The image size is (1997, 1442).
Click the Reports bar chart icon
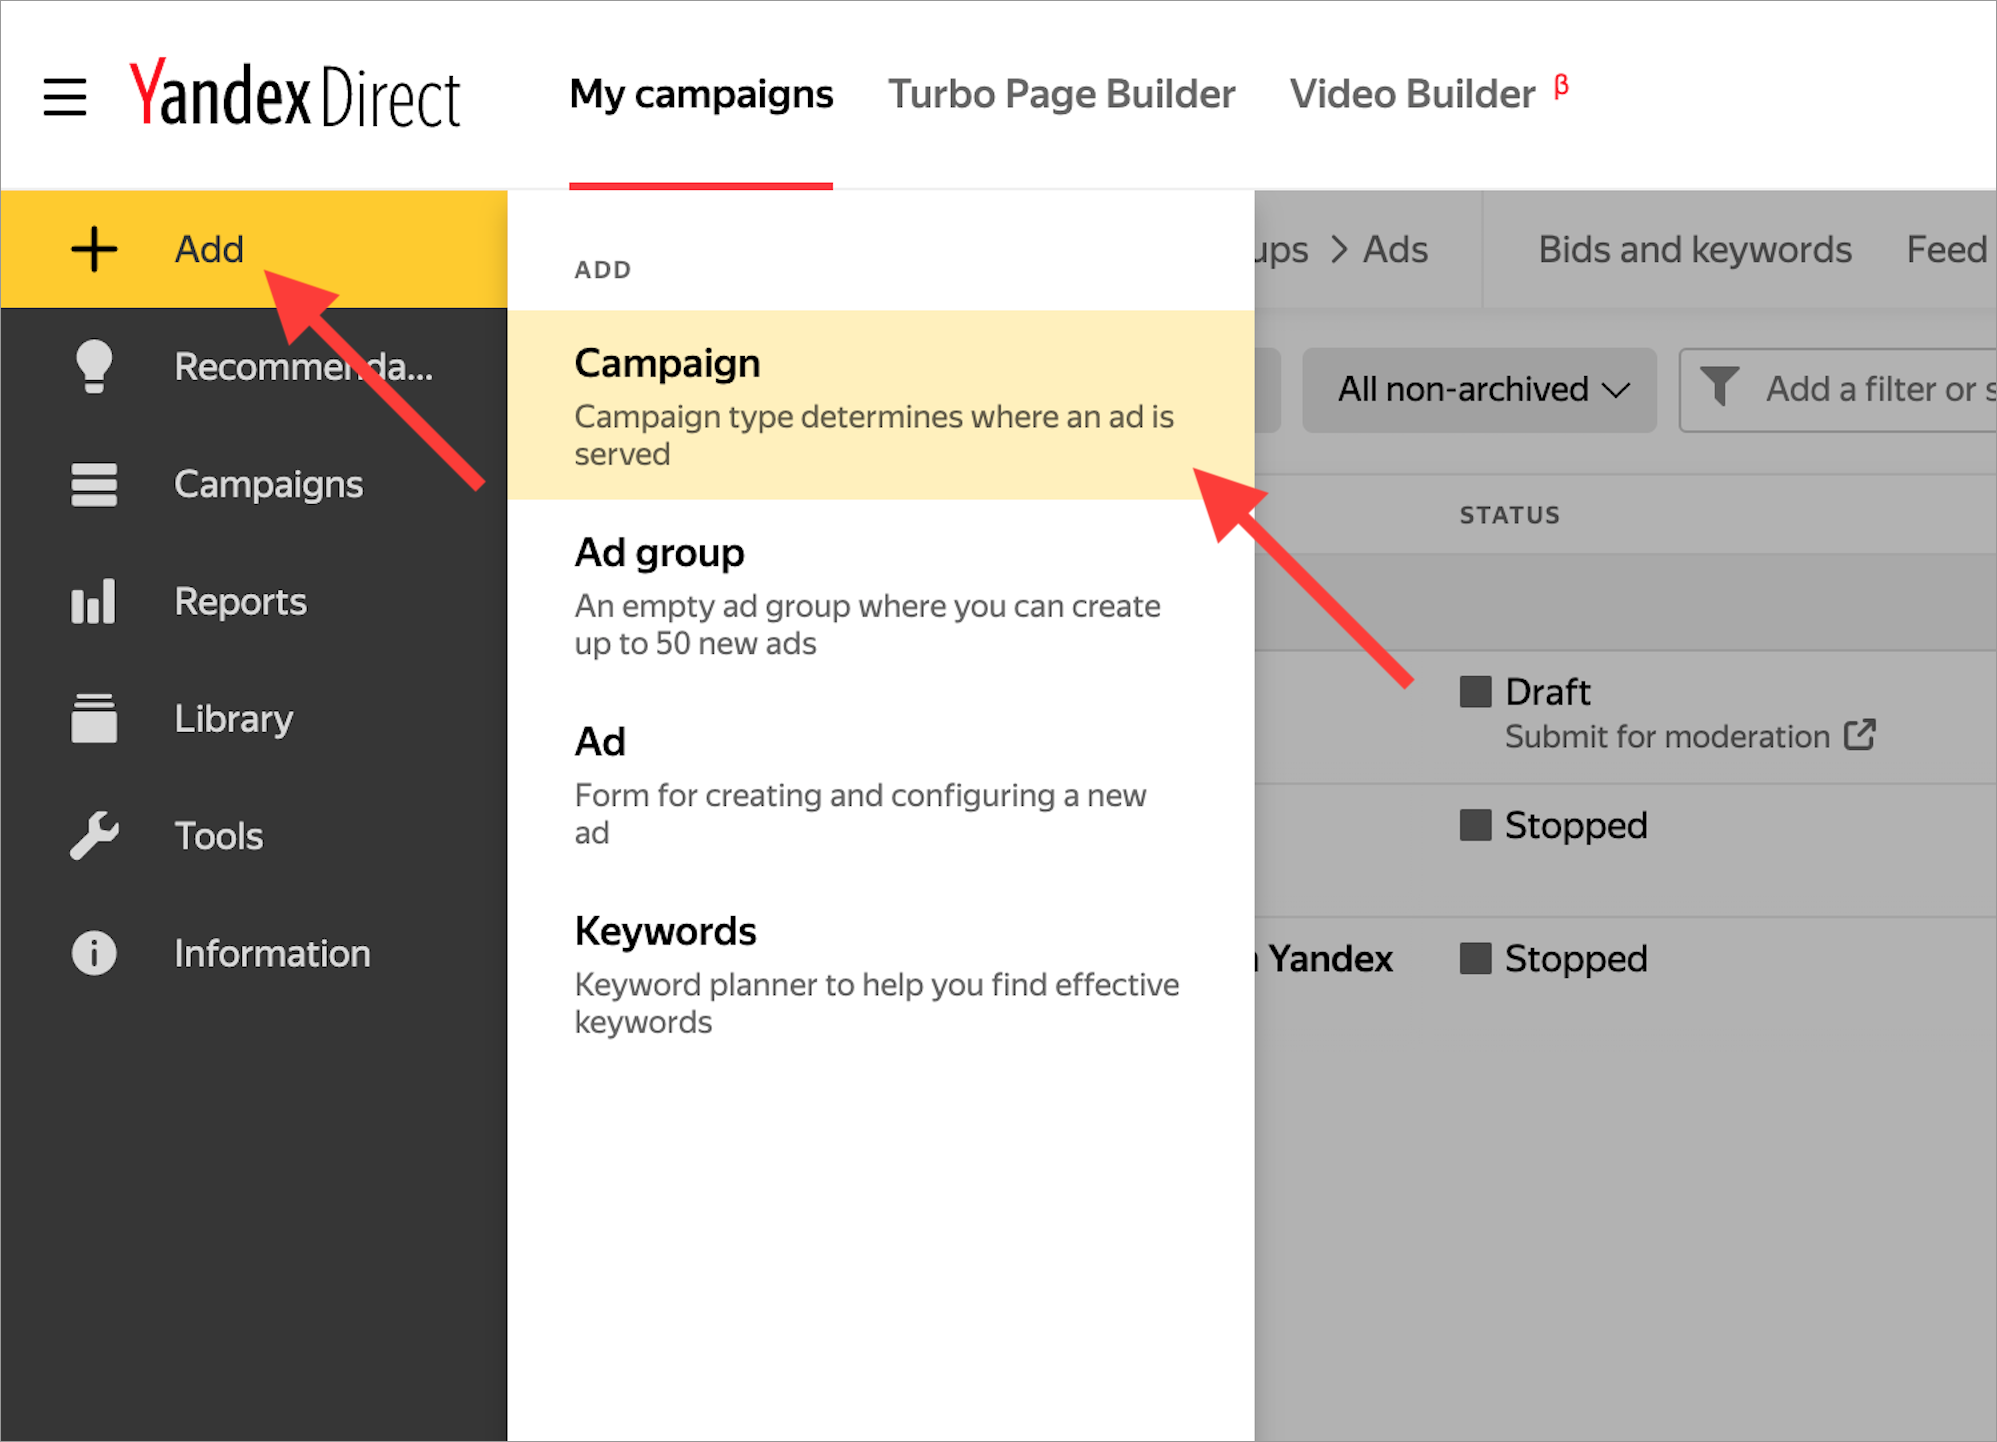(93, 602)
